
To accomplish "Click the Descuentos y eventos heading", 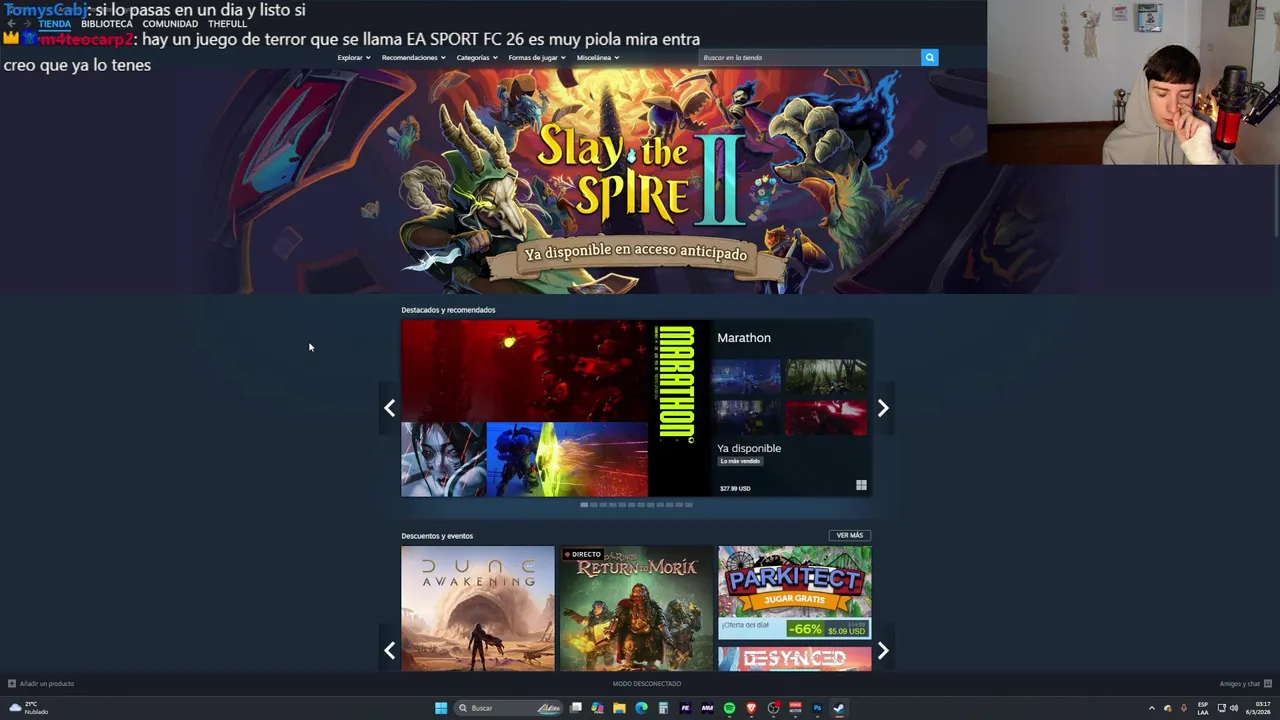I will tap(437, 536).
